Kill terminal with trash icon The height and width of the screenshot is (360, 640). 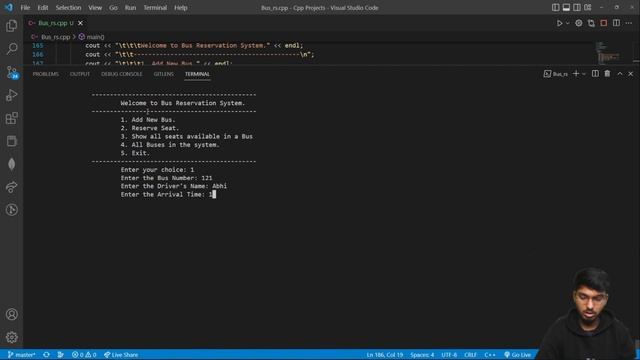pyautogui.click(x=607, y=73)
